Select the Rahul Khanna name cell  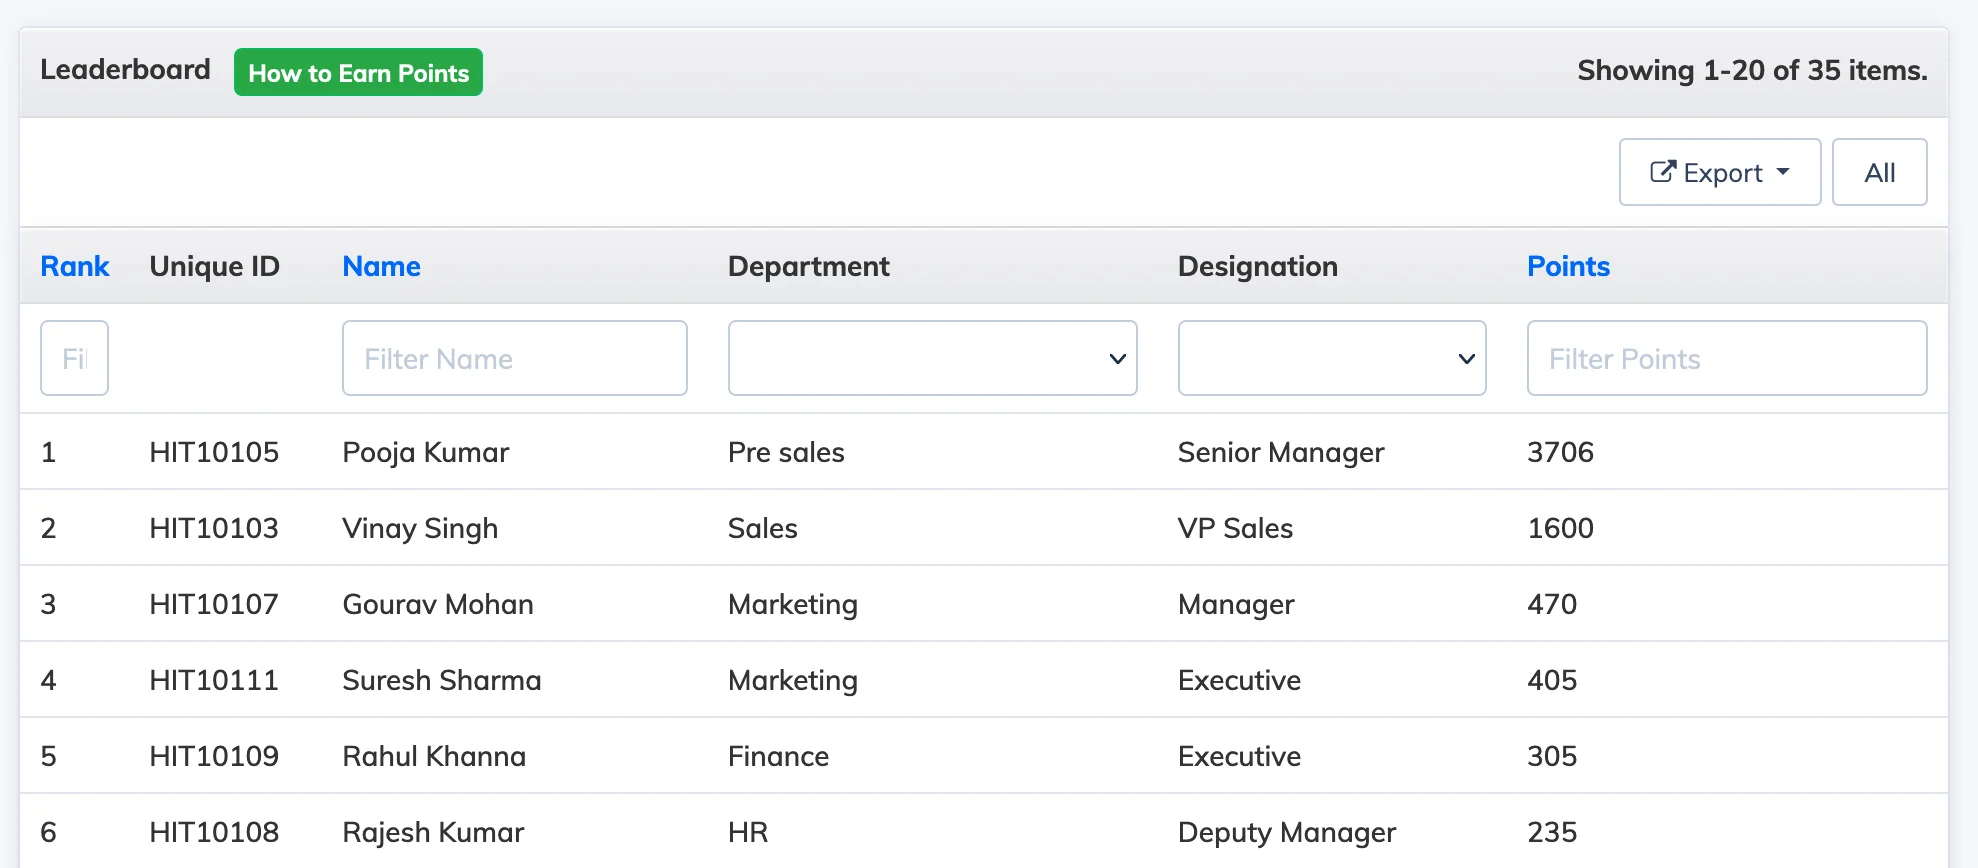tap(434, 756)
